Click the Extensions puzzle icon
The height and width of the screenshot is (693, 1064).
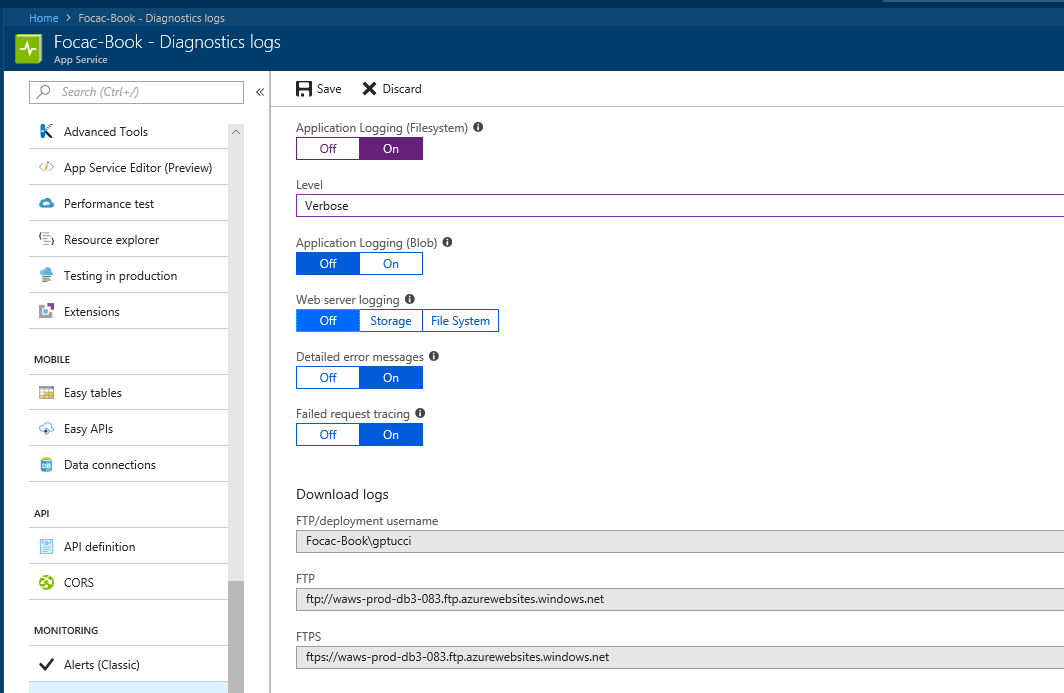click(x=46, y=311)
